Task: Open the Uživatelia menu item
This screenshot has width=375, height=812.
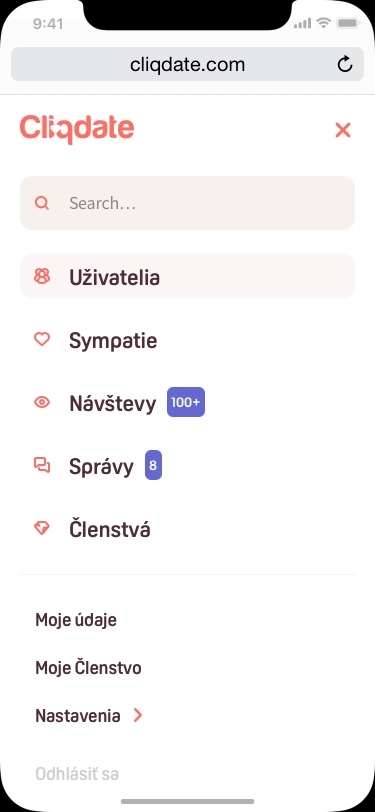Action: pos(188,276)
